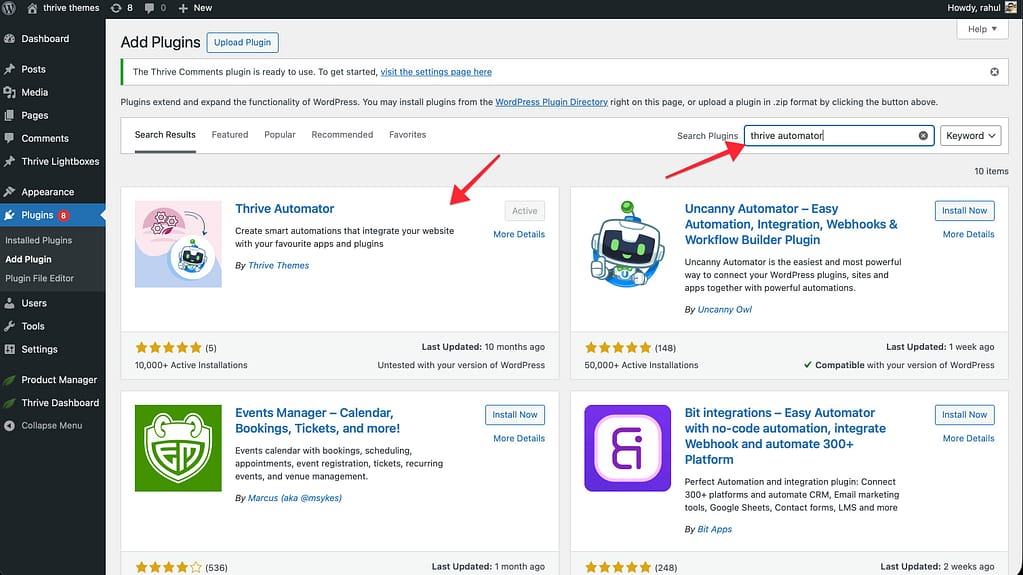This screenshot has height=575, width=1023.
Task: Click the Events Manager plugin icon
Action: (x=178, y=448)
